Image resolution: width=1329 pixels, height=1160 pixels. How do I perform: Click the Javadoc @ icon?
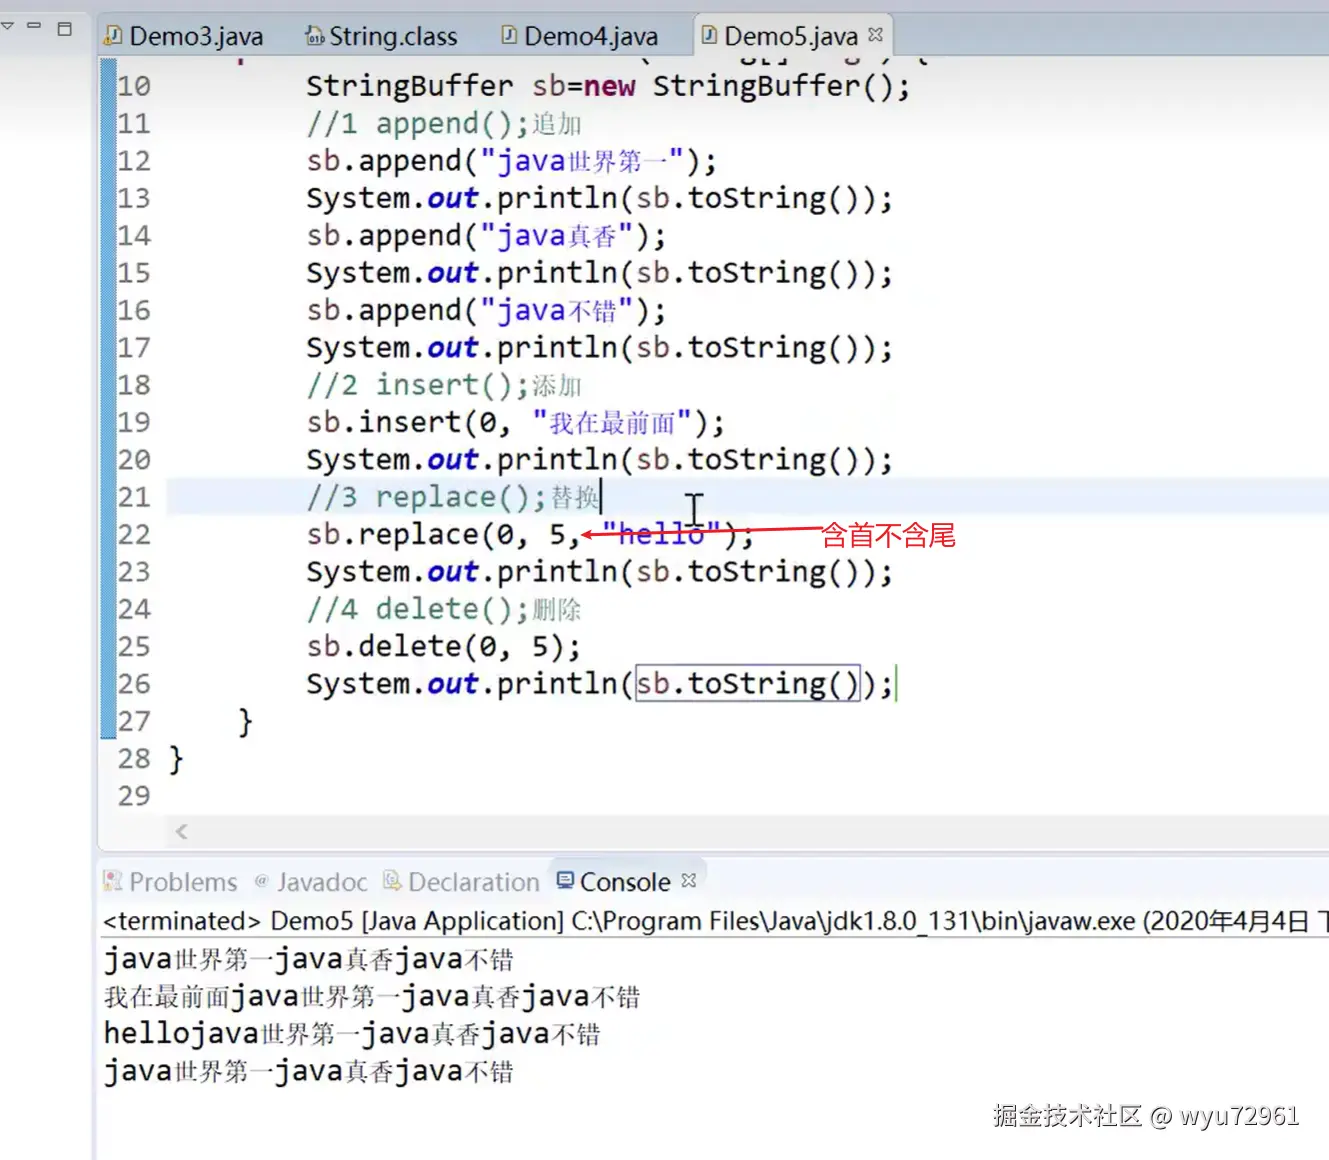tap(262, 881)
